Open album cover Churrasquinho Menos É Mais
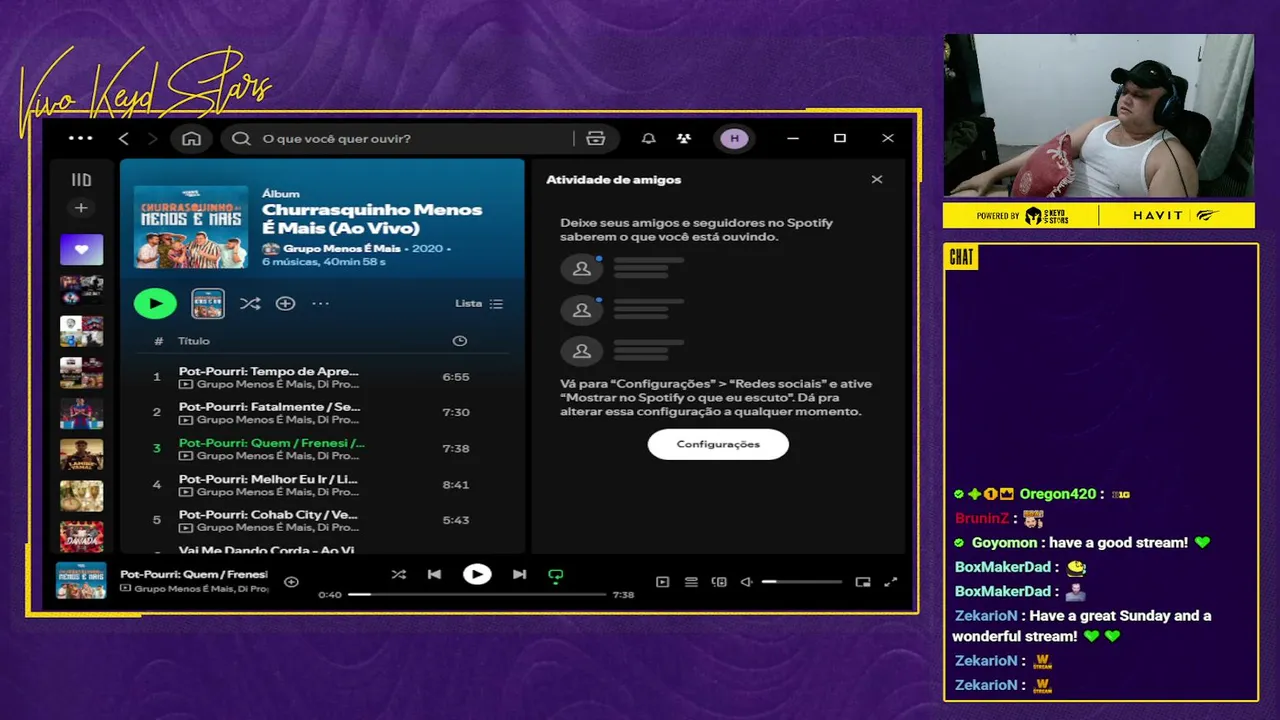 (x=191, y=227)
